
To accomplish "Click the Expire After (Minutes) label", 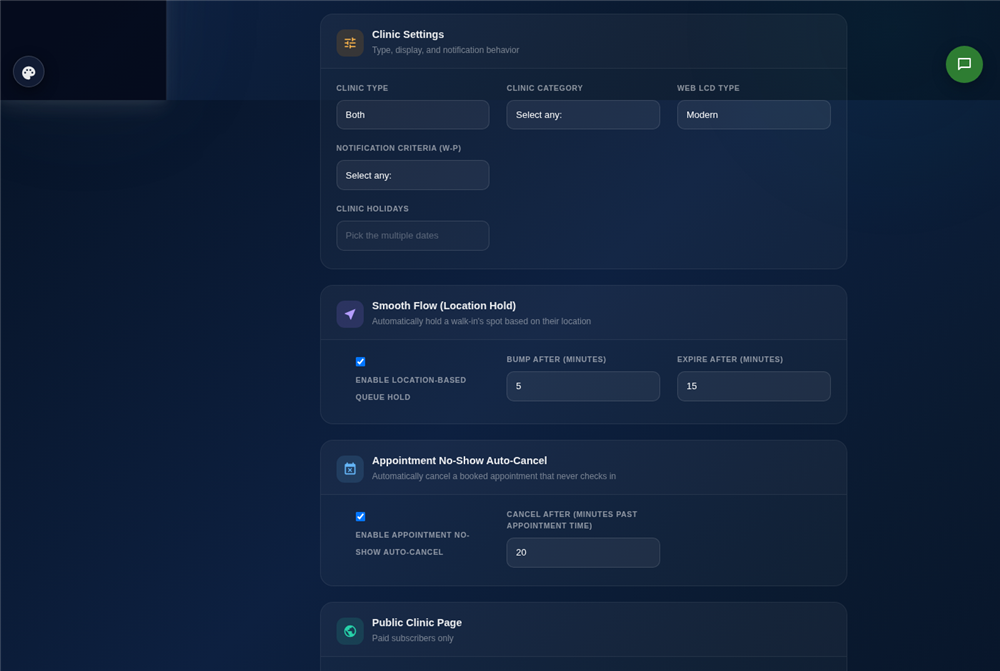I will (x=730, y=360).
